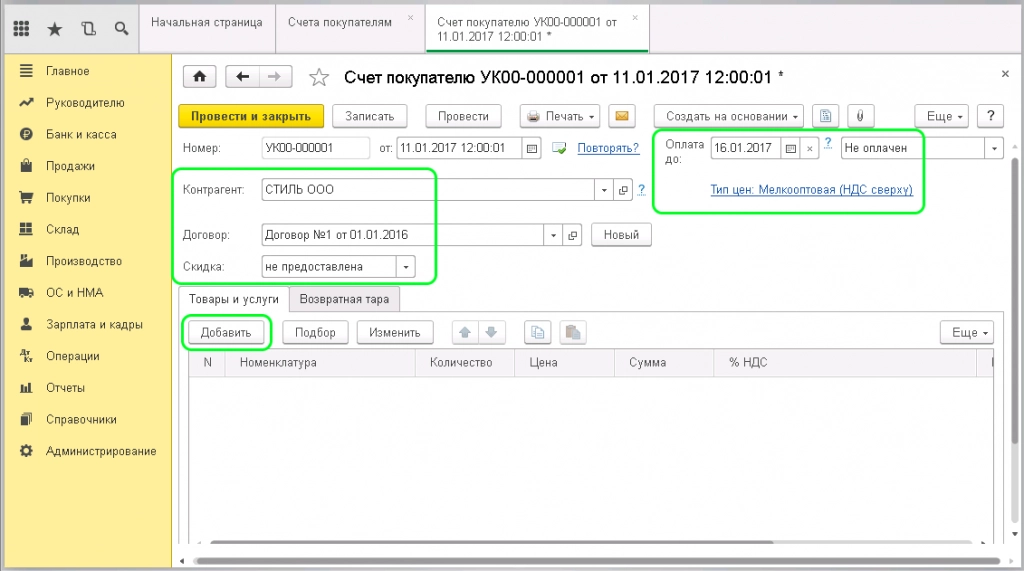Click the Изменить button
This screenshot has width=1024, height=571.
(394, 333)
